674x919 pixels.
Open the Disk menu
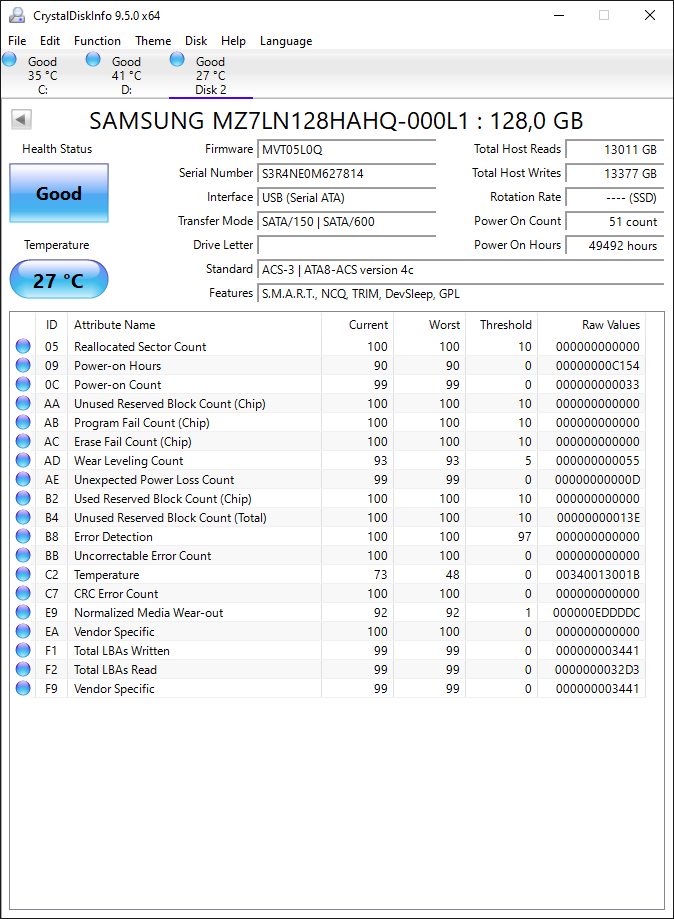click(196, 40)
